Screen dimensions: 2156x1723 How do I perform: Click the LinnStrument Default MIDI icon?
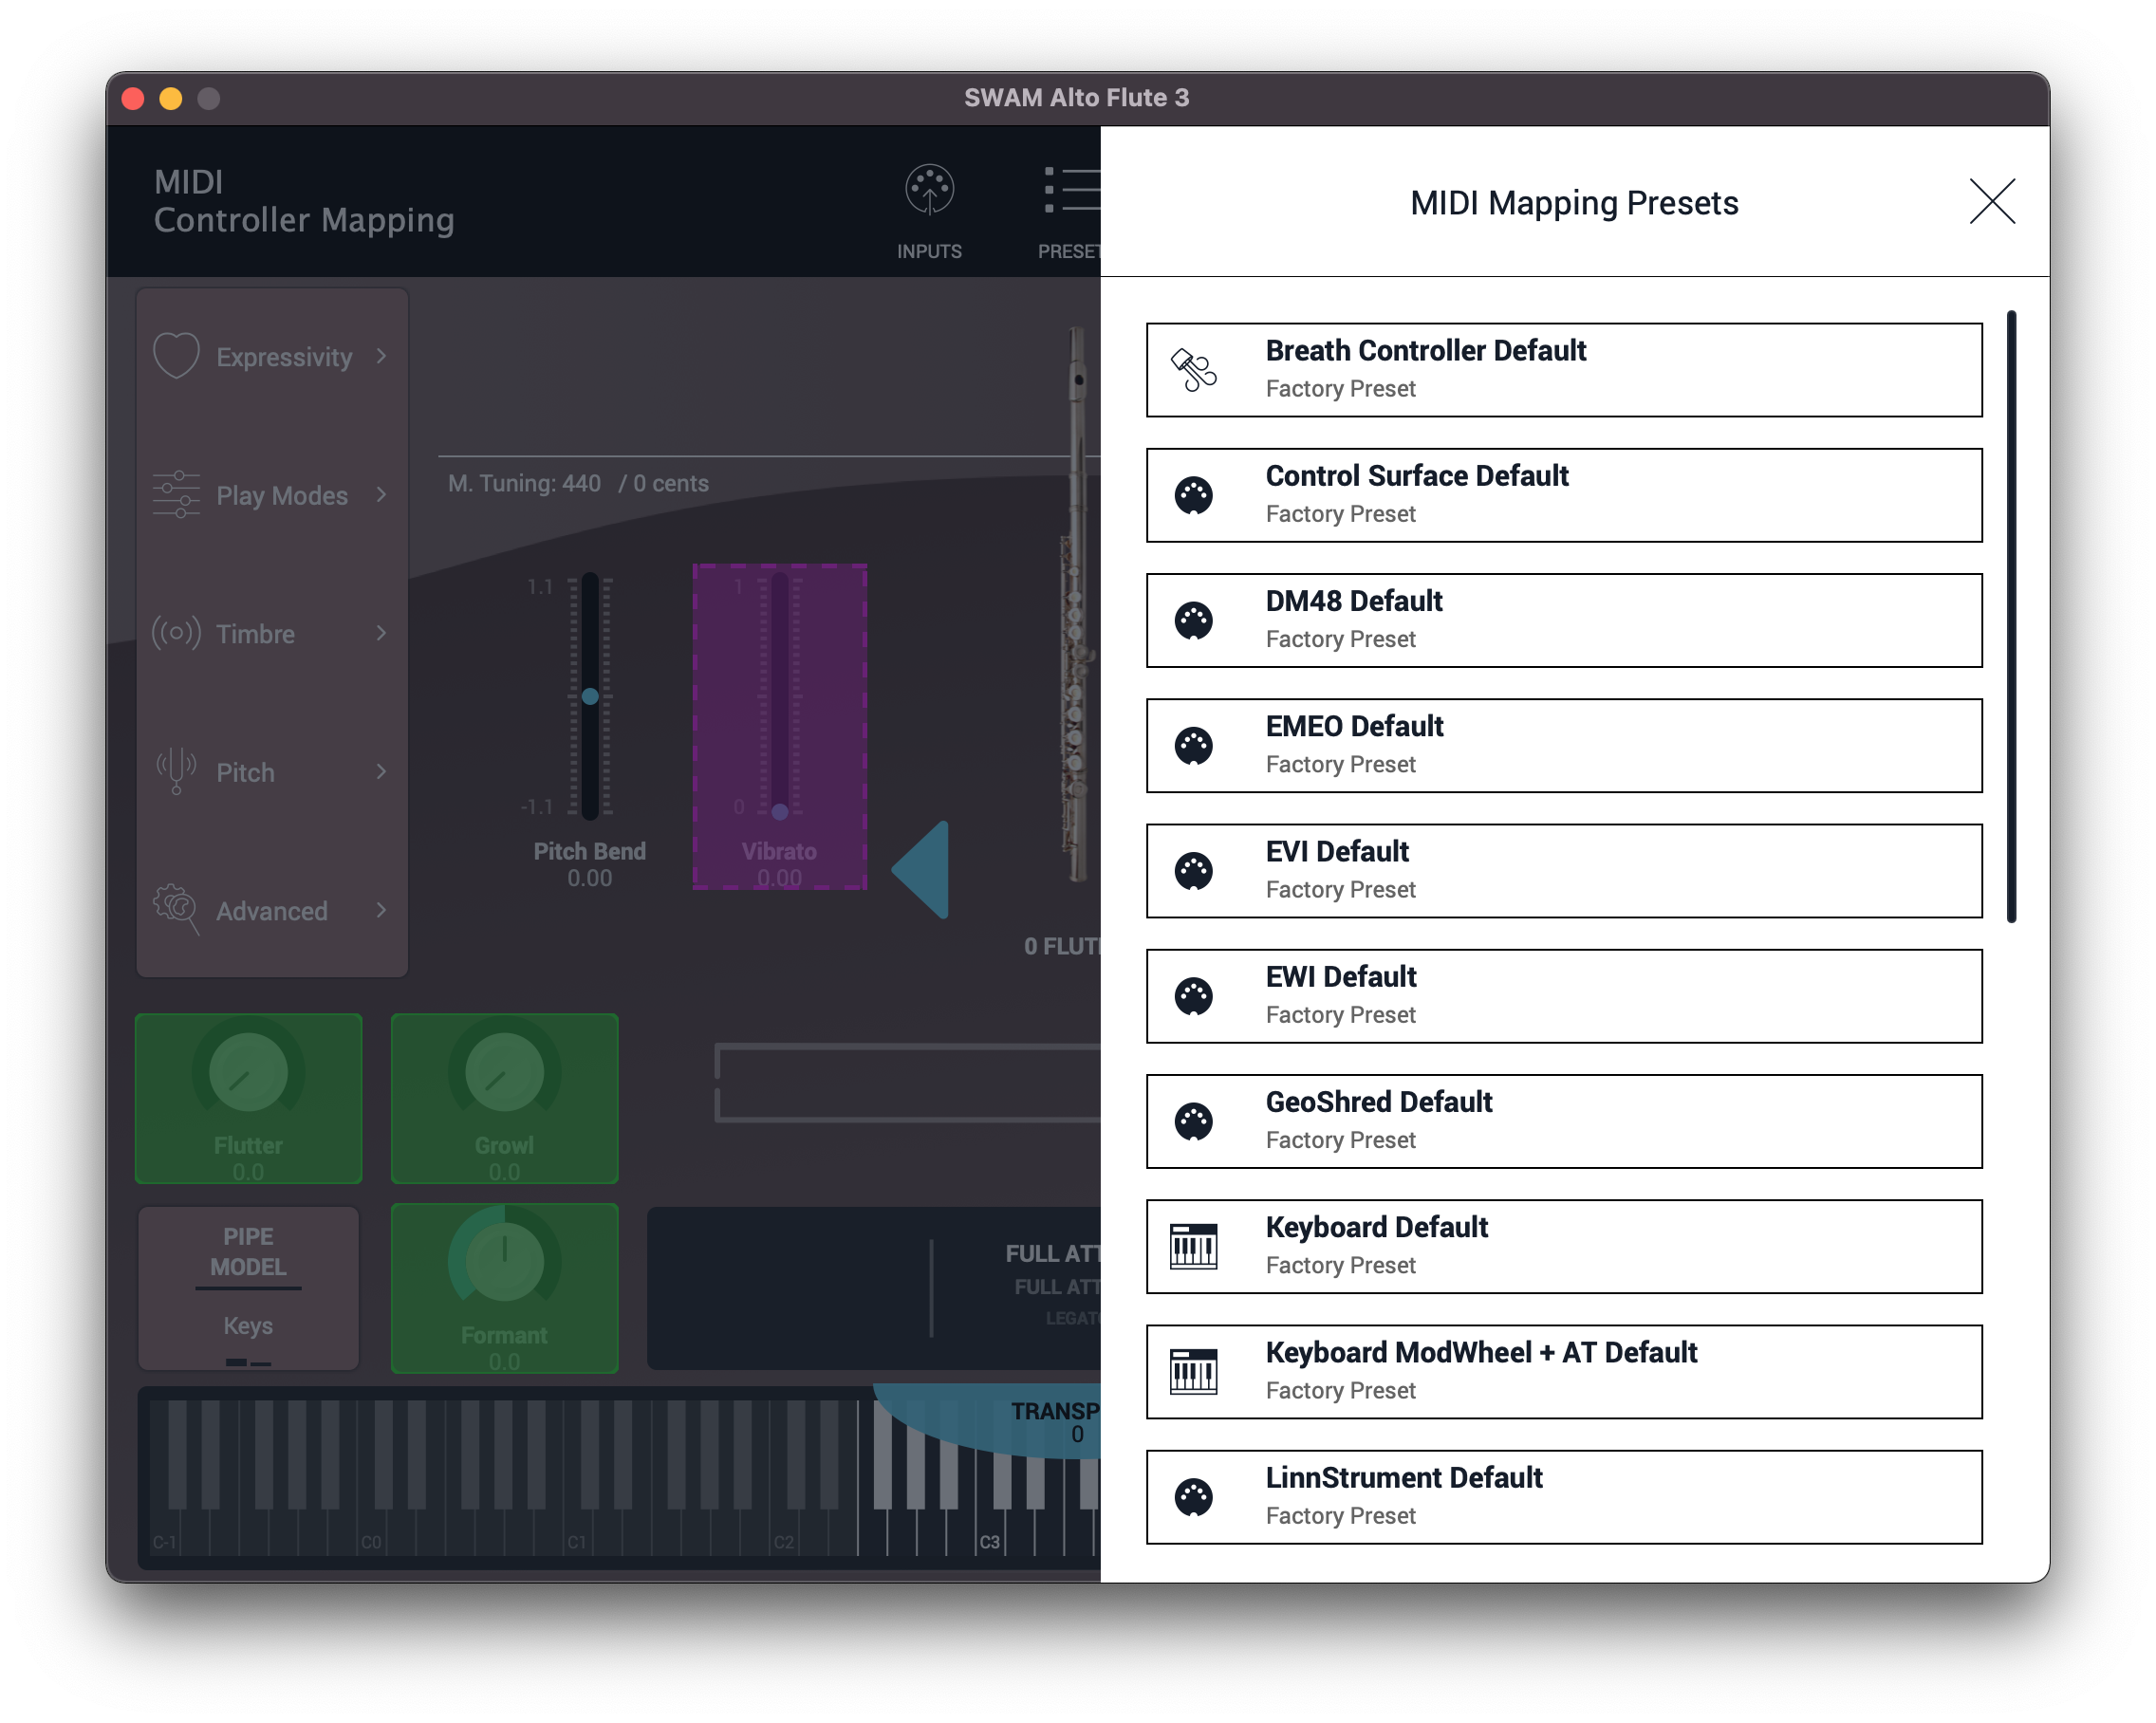point(1194,1497)
